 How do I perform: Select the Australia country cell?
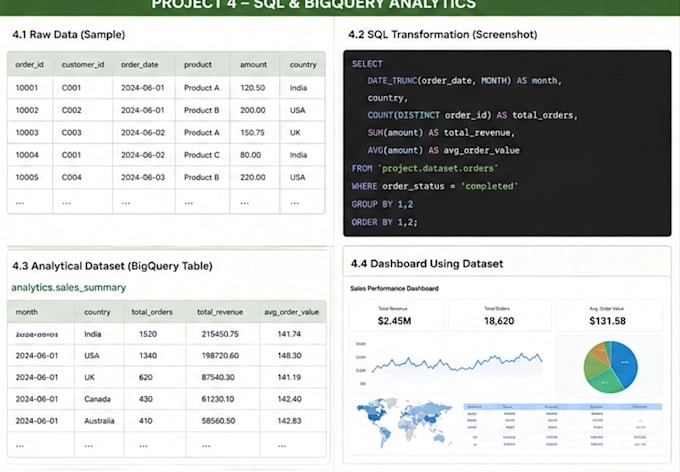click(x=99, y=421)
